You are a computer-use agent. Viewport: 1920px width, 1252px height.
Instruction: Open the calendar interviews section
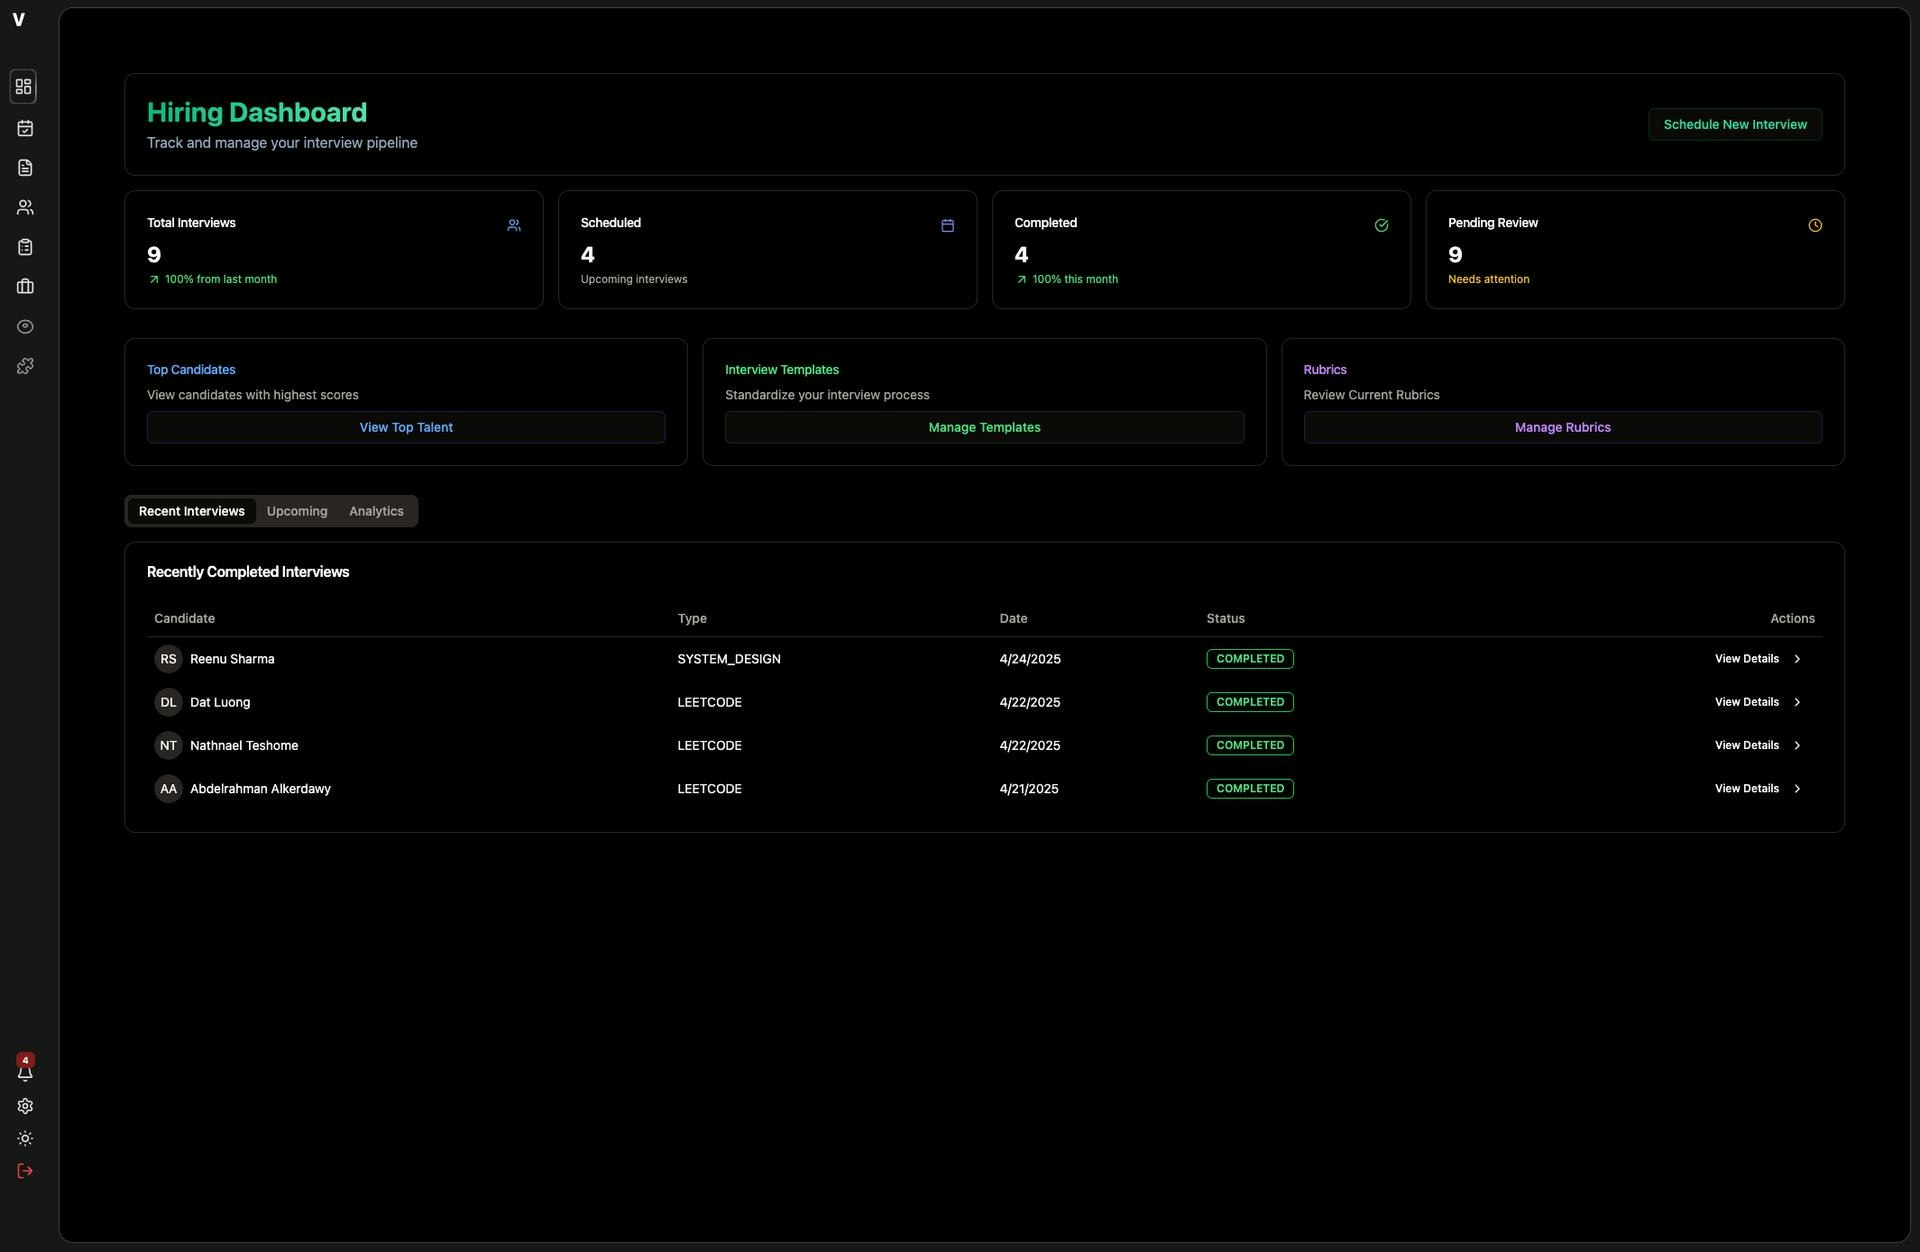[x=24, y=127]
